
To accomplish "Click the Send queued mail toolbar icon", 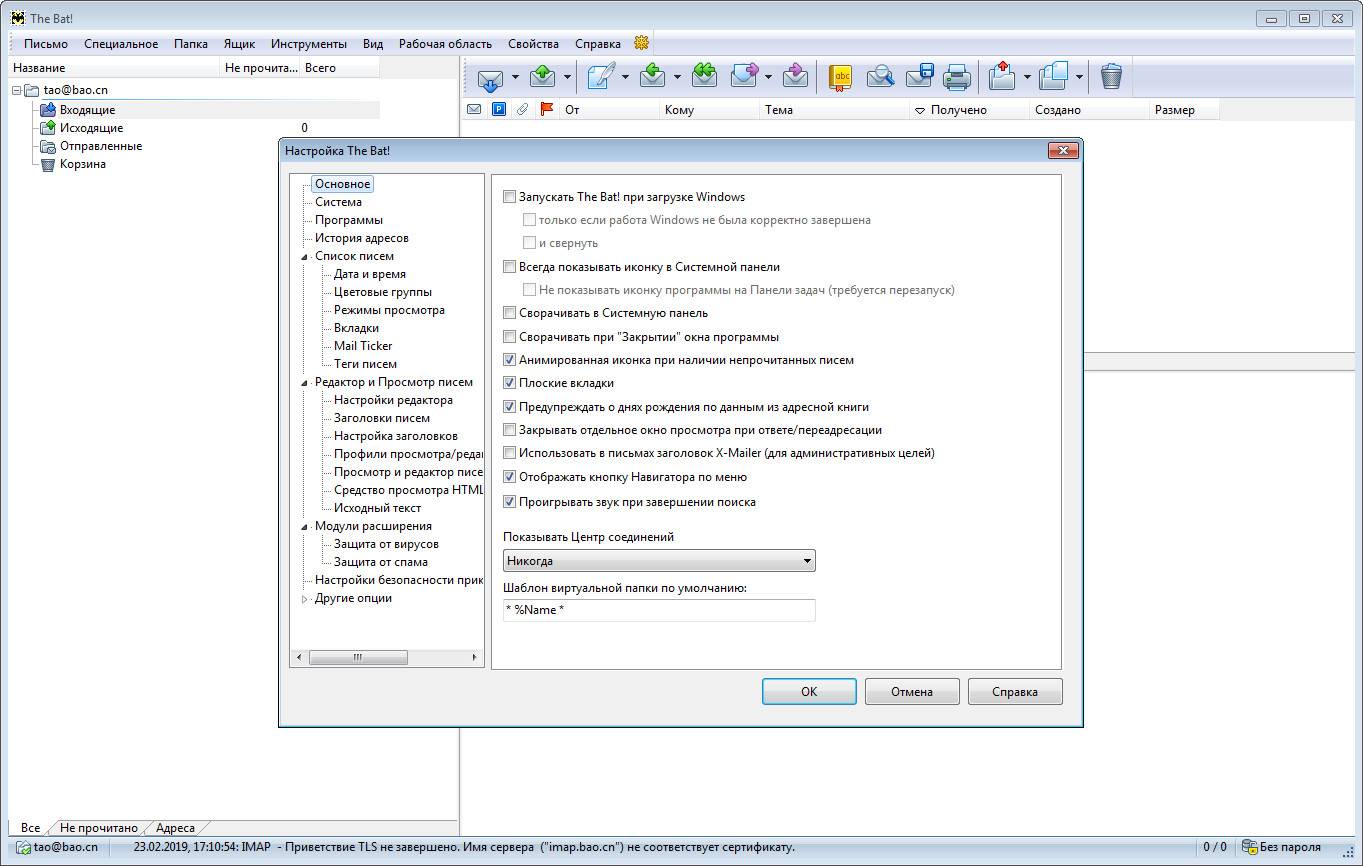I will point(542,76).
